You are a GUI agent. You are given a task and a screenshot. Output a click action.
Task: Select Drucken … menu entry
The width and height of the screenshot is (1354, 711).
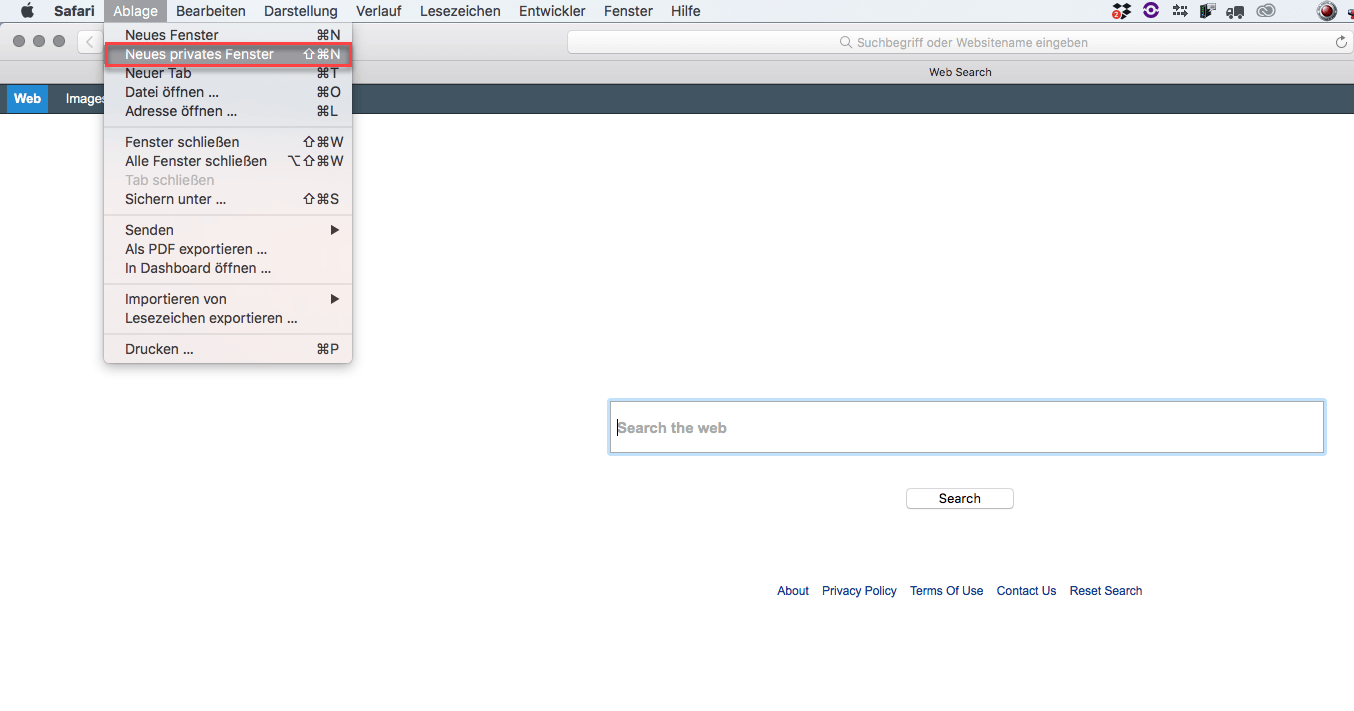228,349
